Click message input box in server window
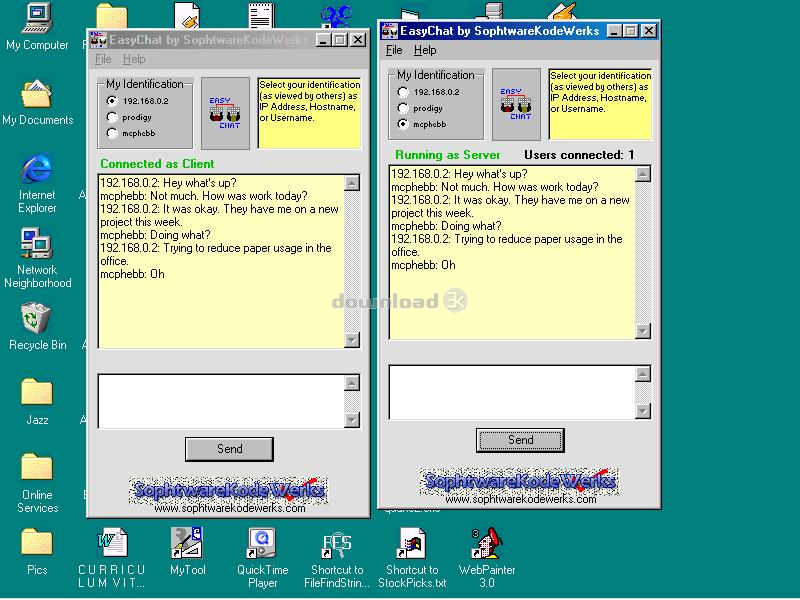Image resolution: width=800 pixels, height=600 pixels. coord(512,392)
